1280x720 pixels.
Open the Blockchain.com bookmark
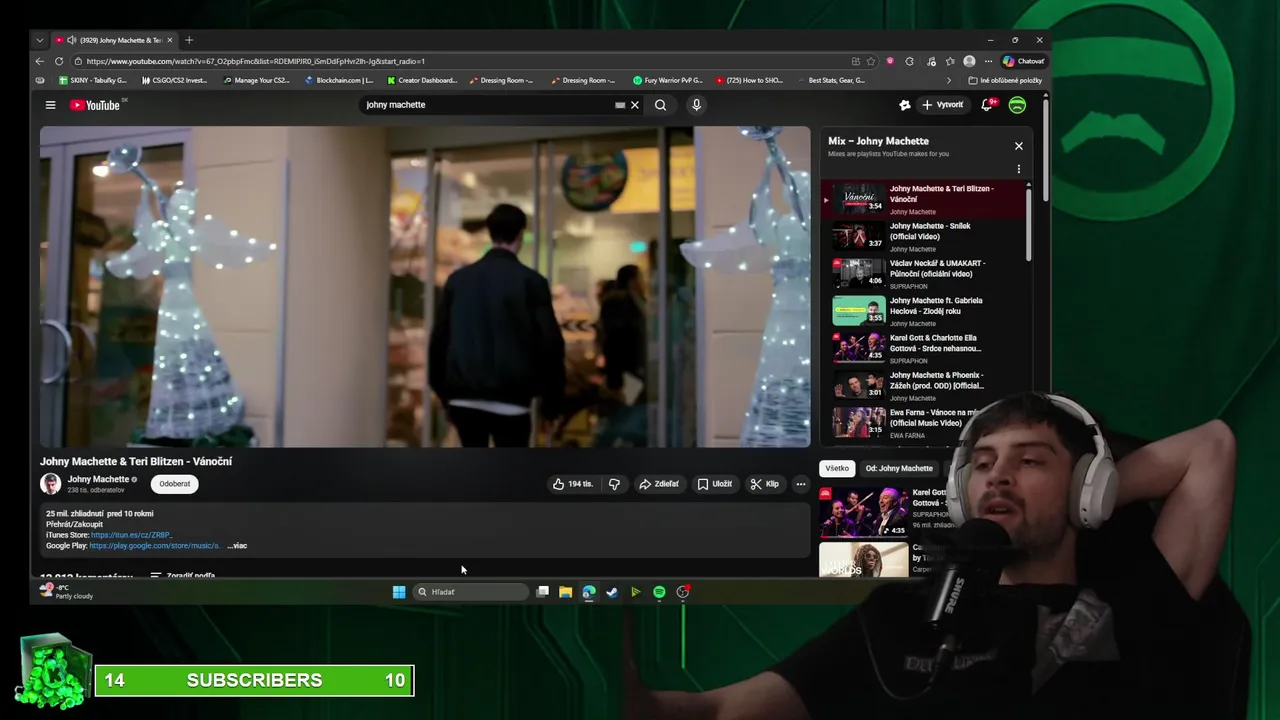click(339, 80)
